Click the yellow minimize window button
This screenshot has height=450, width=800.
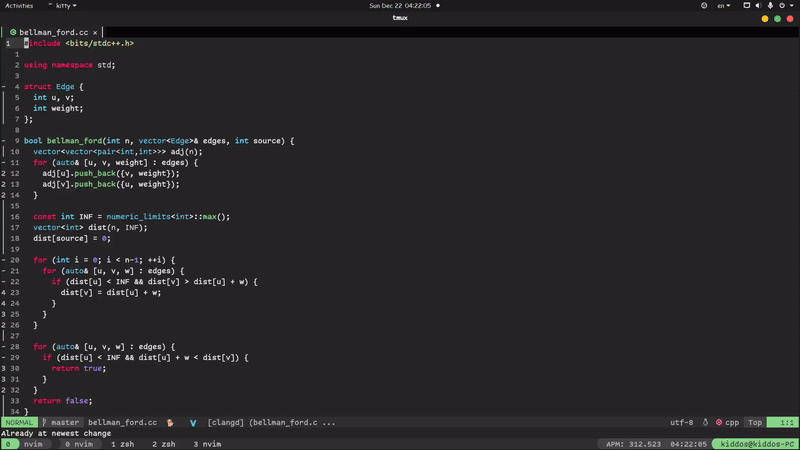click(765, 19)
